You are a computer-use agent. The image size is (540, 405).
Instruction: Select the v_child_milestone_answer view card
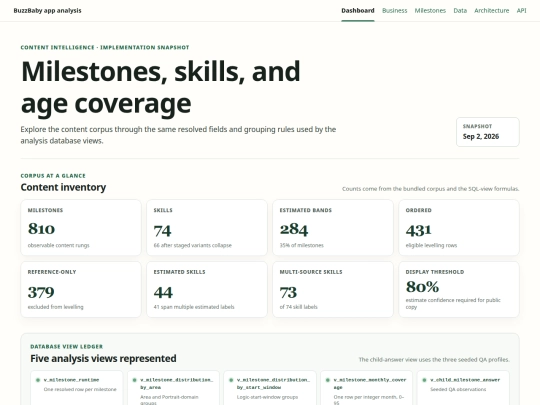(x=463, y=388)
